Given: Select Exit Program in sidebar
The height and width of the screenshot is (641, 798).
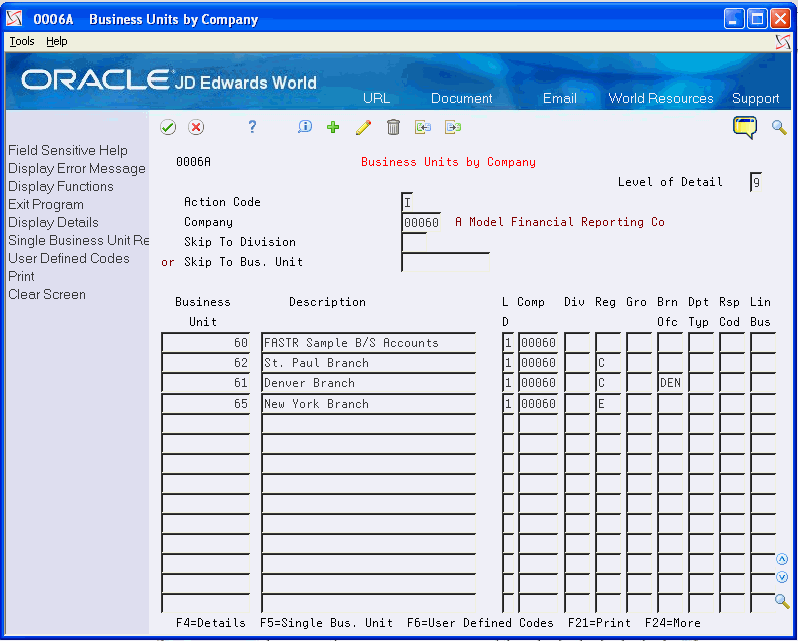Looking at the screenshot, I should (x=46, y=205).
